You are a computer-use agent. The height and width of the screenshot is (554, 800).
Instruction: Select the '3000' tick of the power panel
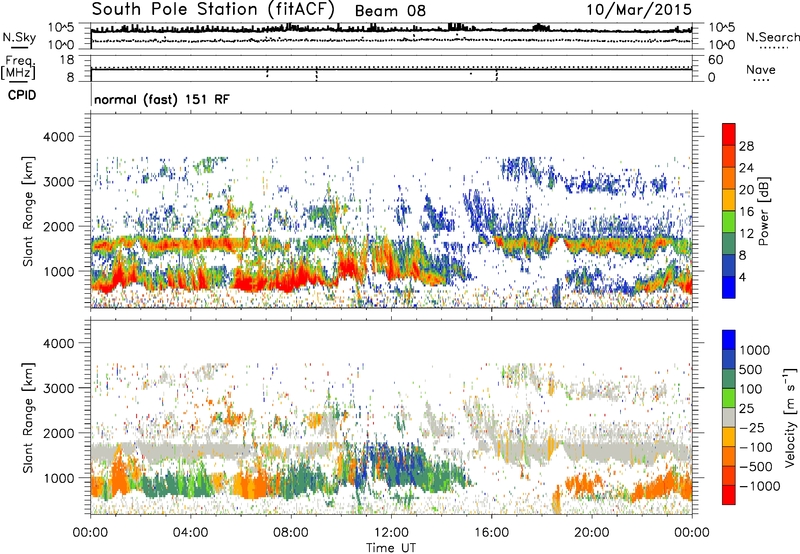tap(58, 182)
